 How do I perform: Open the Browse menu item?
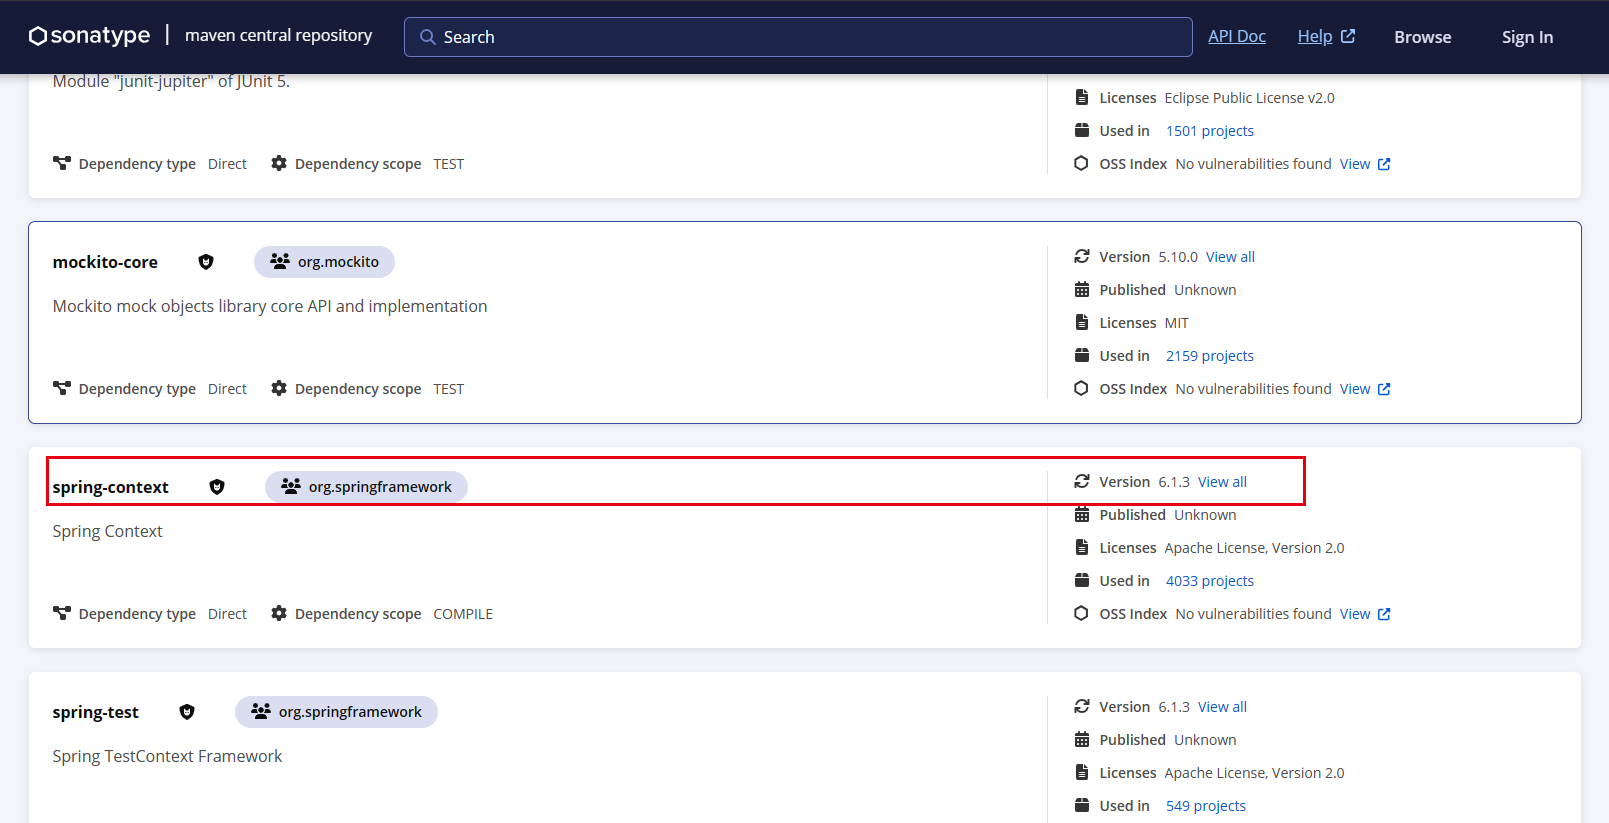point(1422,37)
